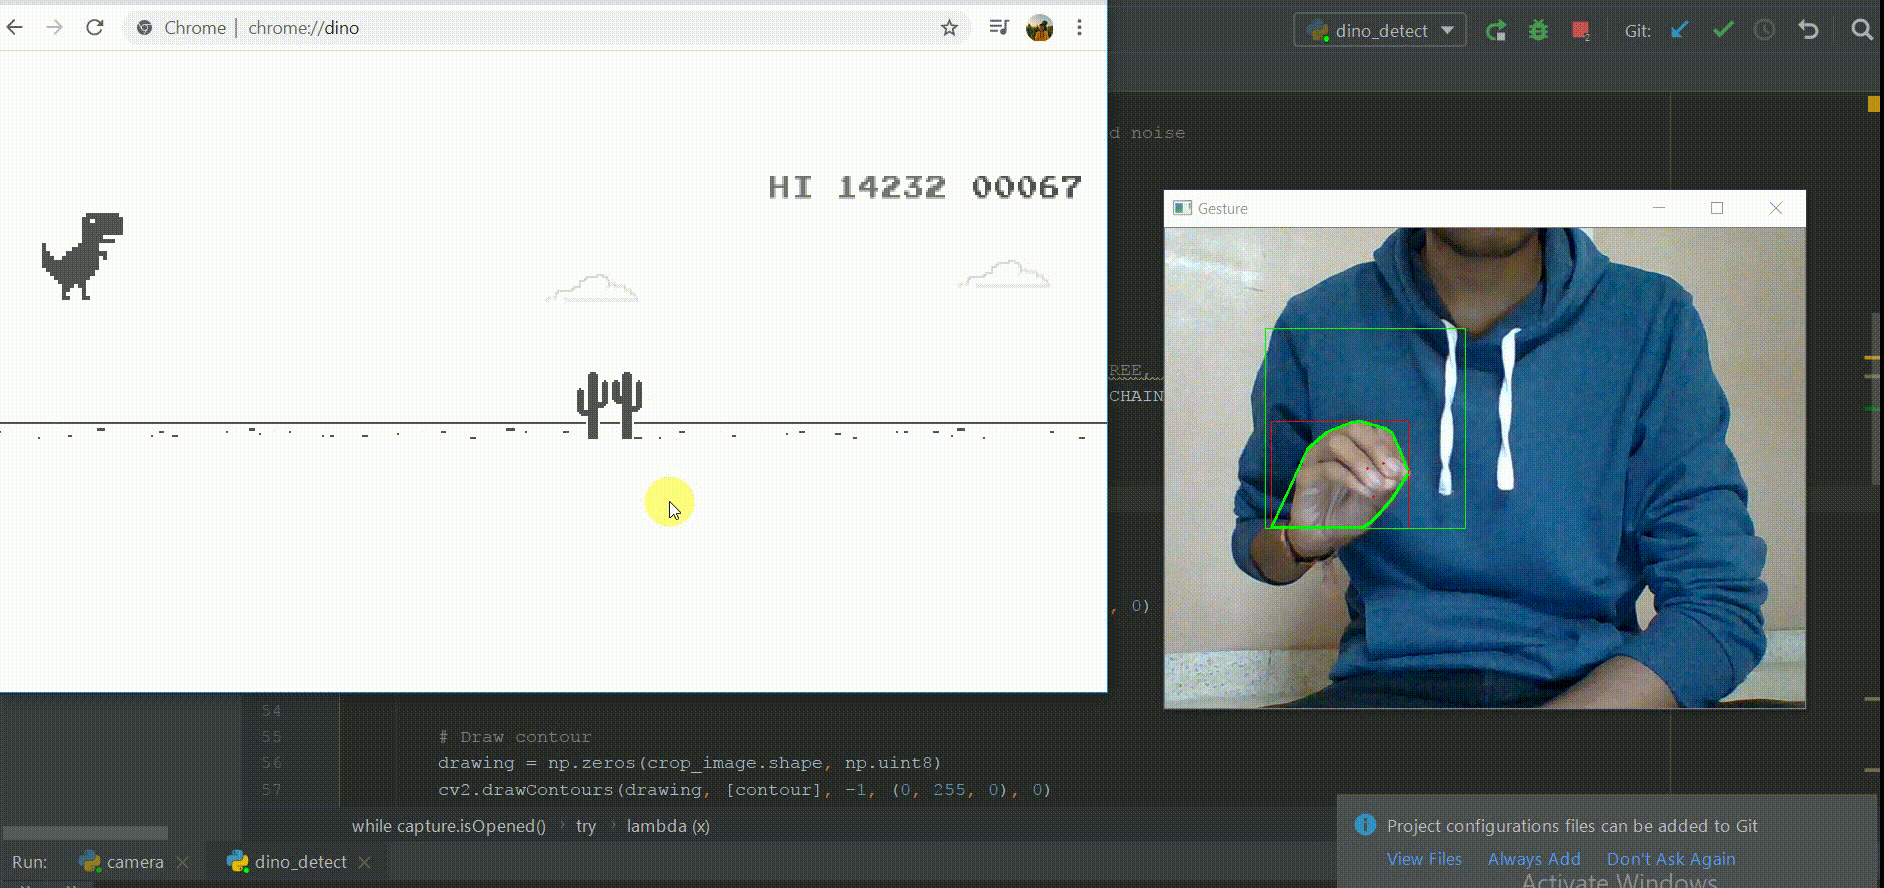Click the webcam hand contour in Gesture window

click(1340, 475)
